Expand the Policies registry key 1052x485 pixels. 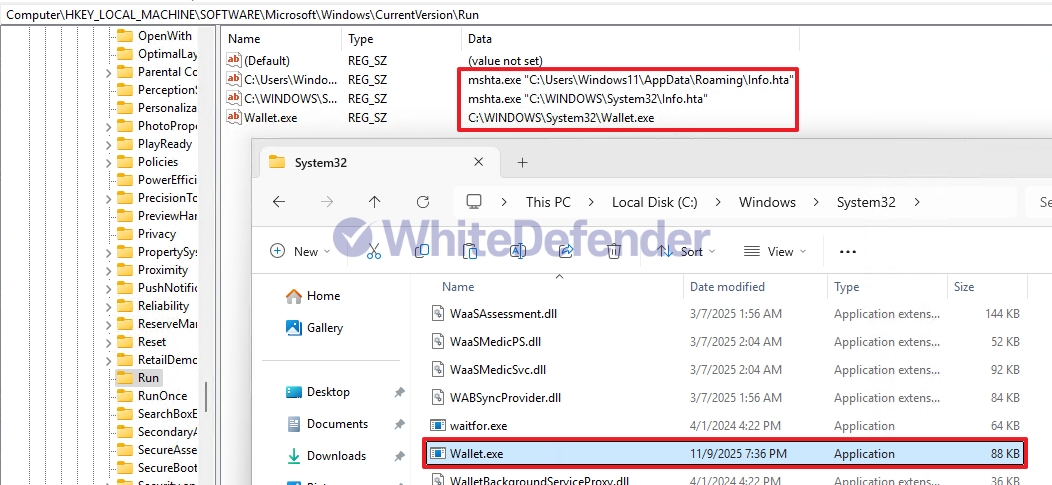click(108, 162)
